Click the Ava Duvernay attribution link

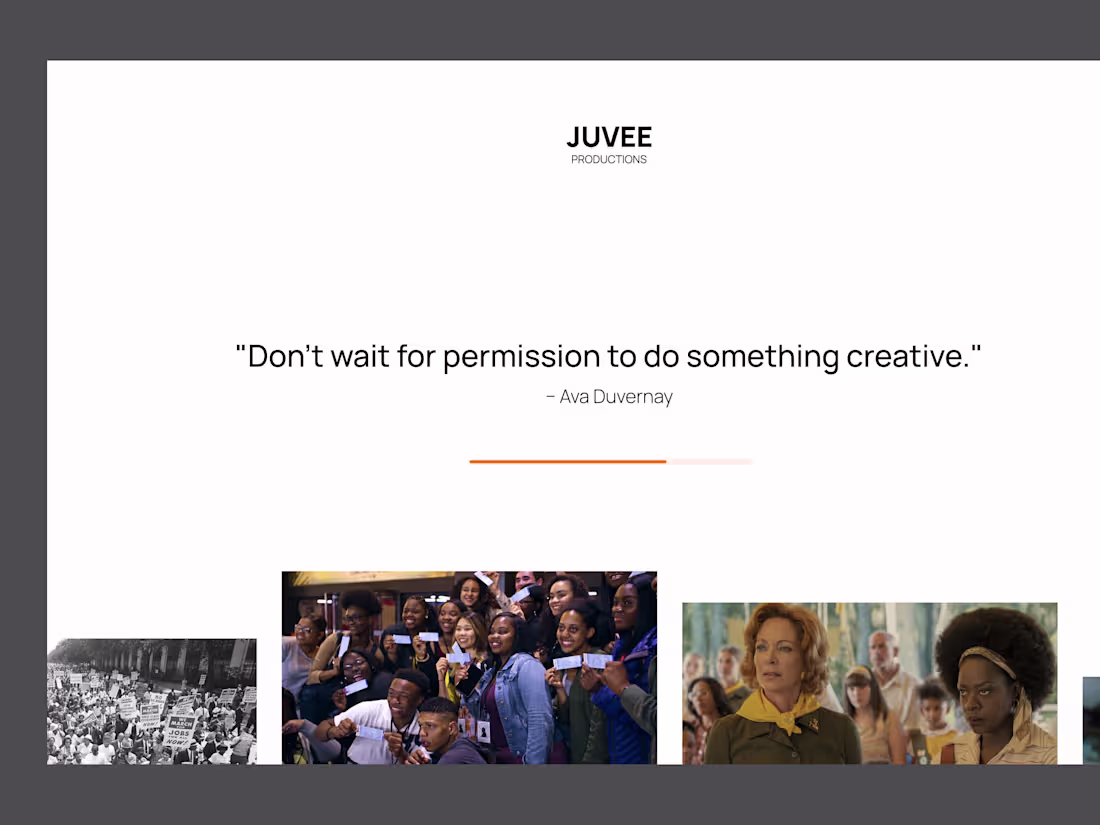click(x=609, y=397)
